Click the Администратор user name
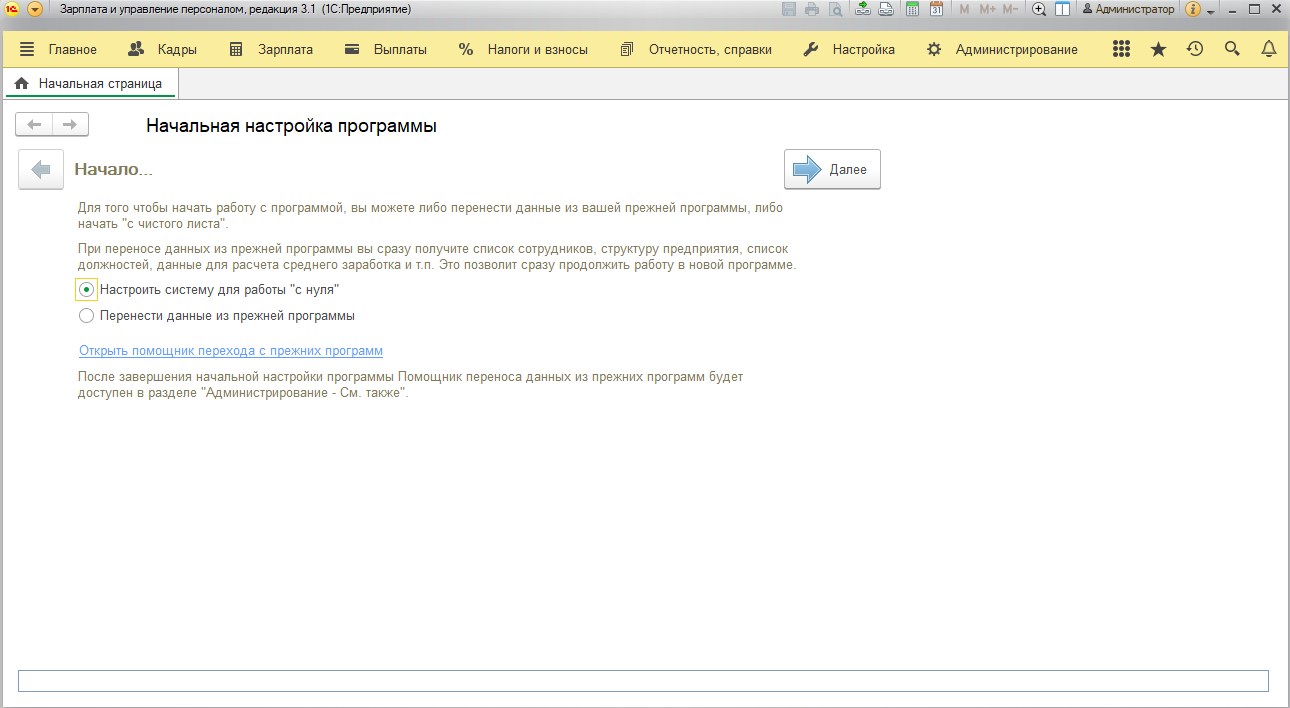 (1128, 9)
